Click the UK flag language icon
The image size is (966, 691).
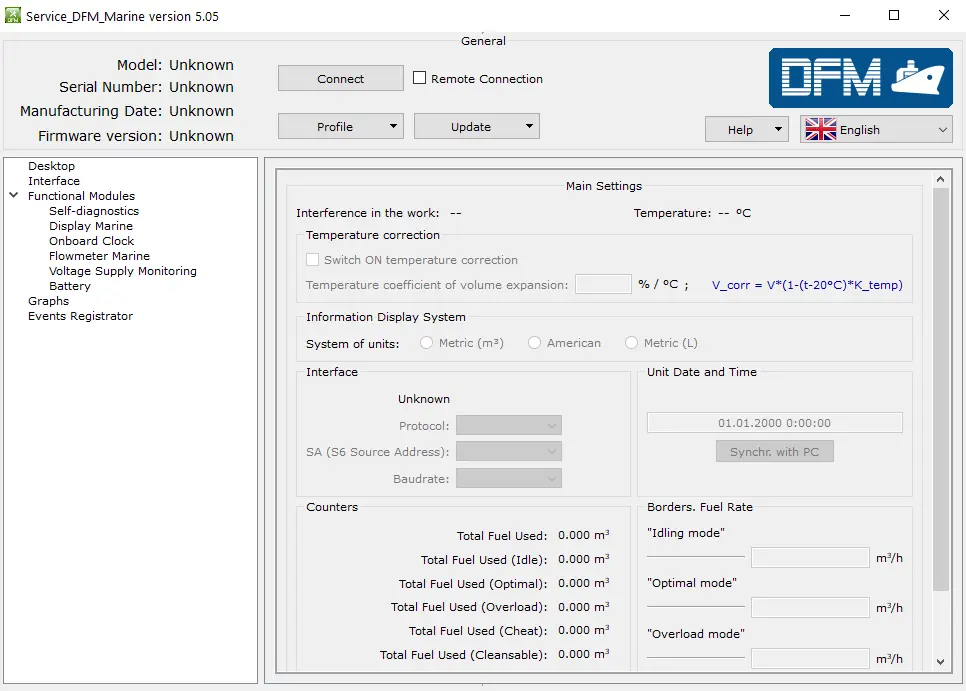click(x=820, y=129)
